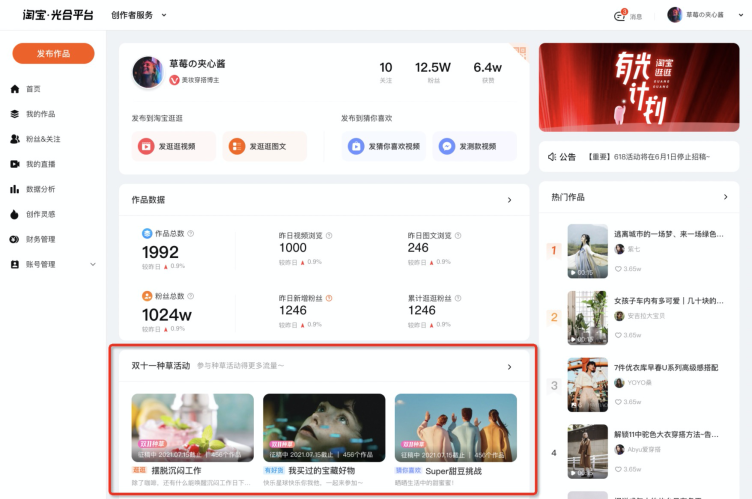Click author name YOYO桑
The width and height of the screenshot is (752, 499).
pos(639,383)
